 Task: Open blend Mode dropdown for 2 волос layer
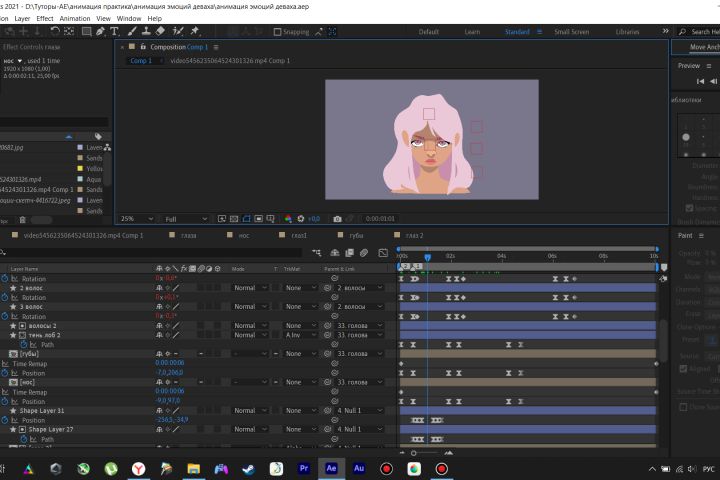click(x=250, y=288)
